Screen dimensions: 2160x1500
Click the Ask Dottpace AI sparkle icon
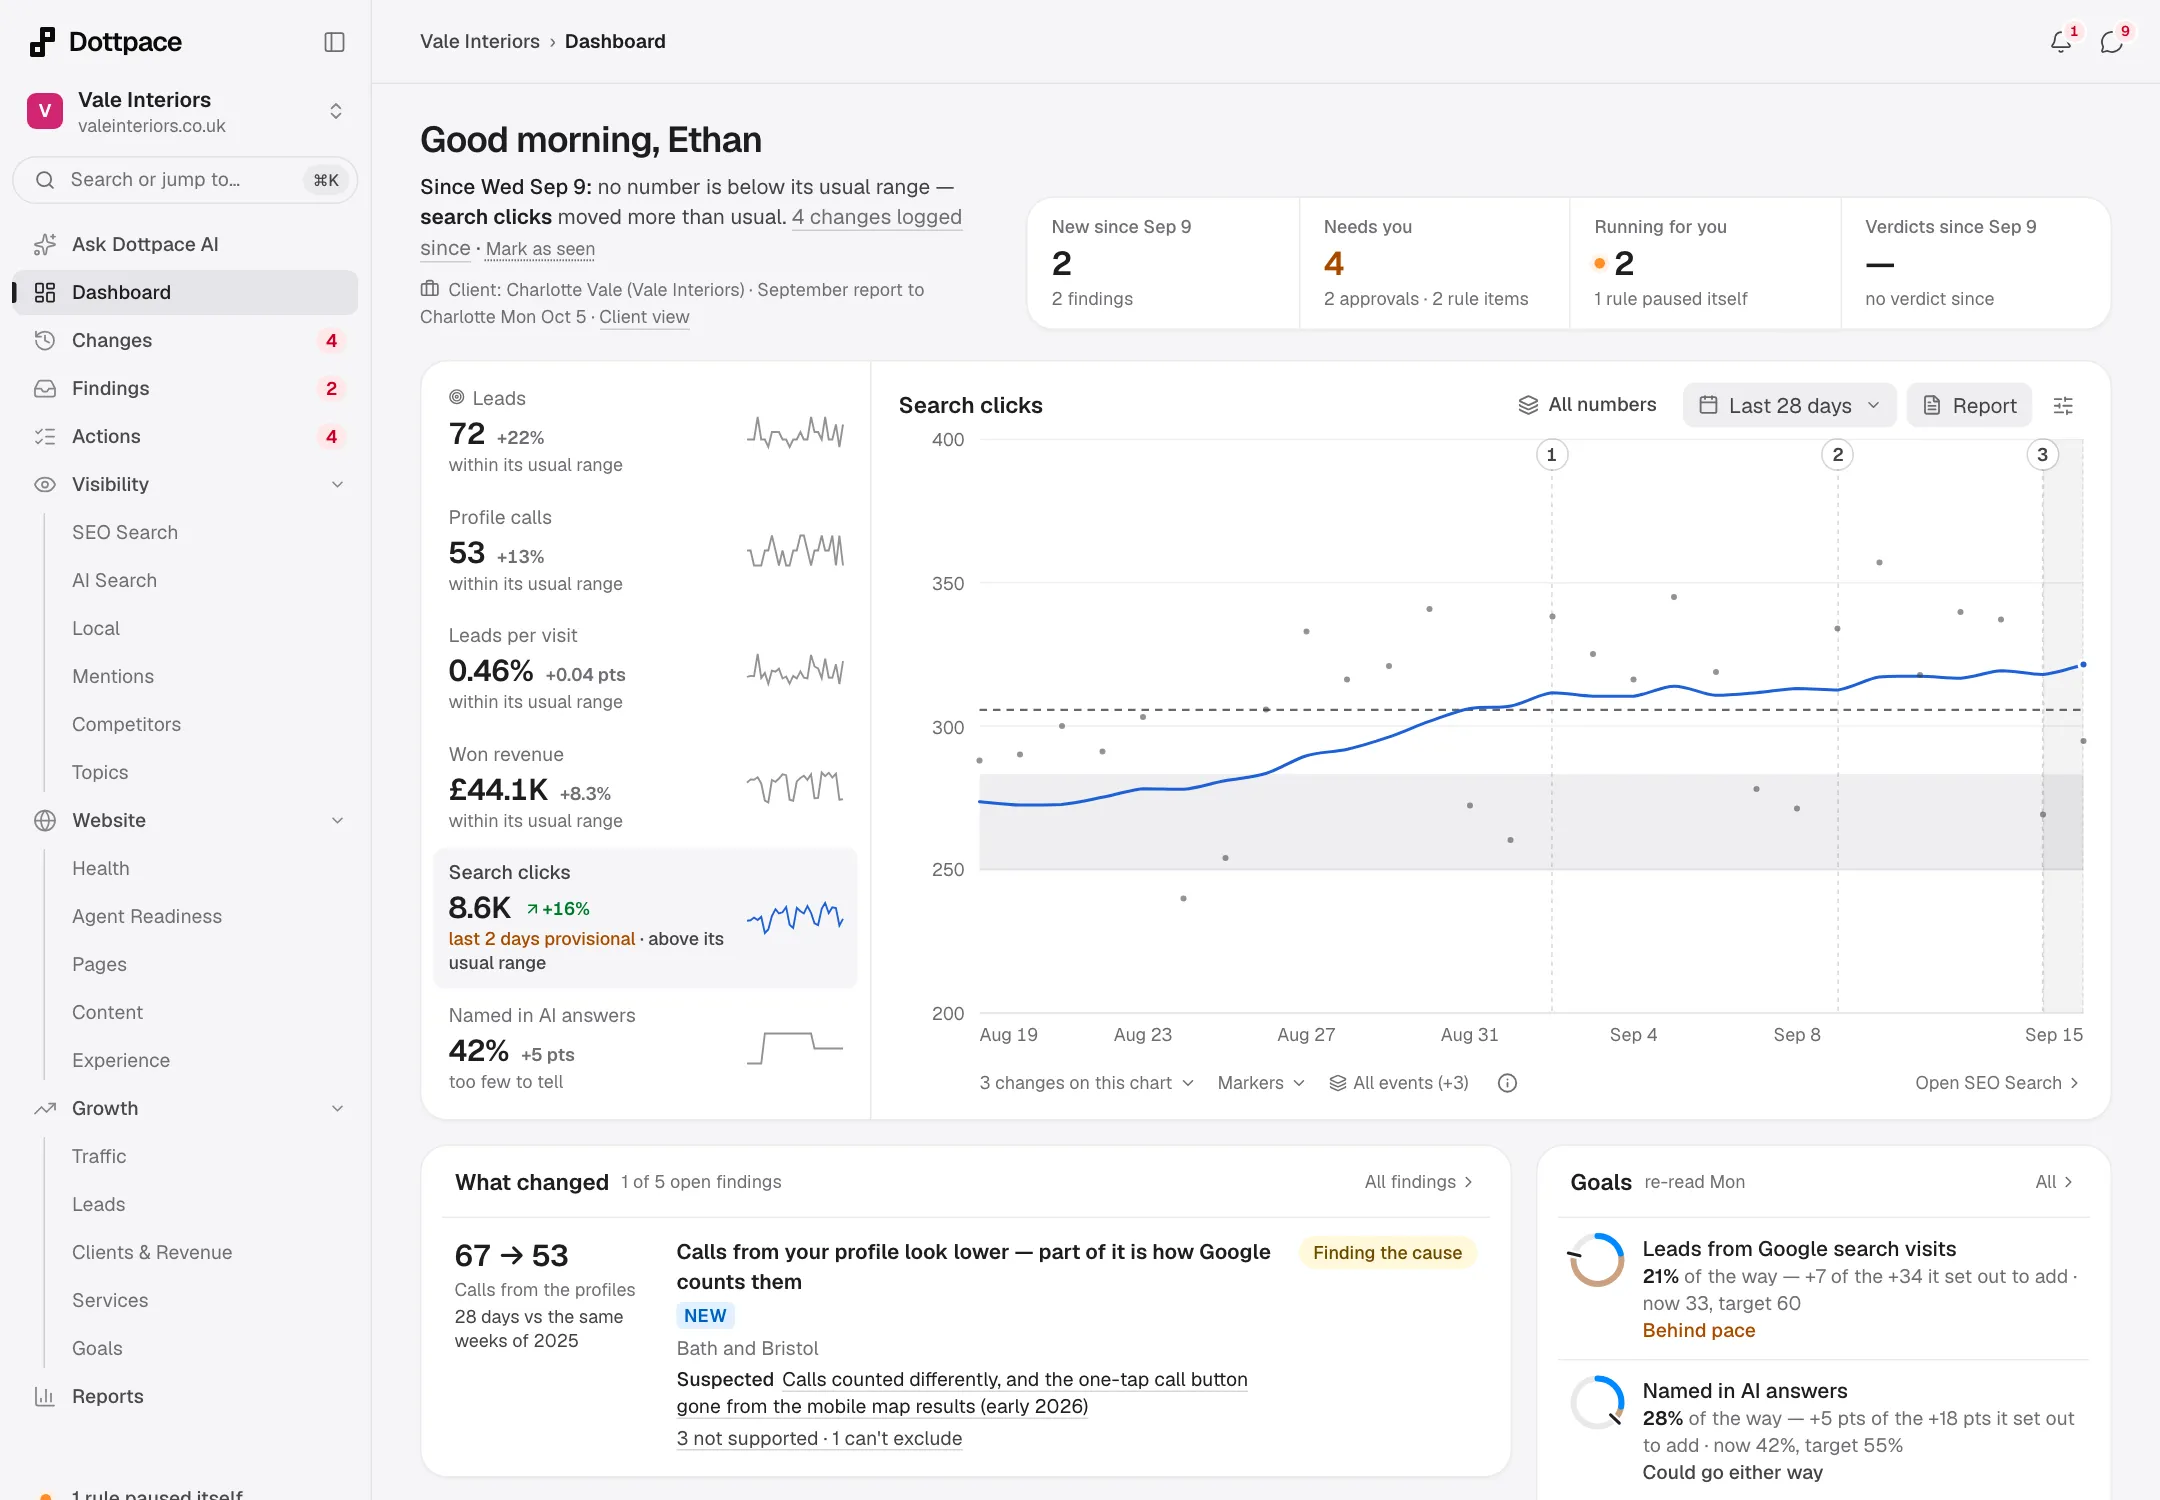45,245
